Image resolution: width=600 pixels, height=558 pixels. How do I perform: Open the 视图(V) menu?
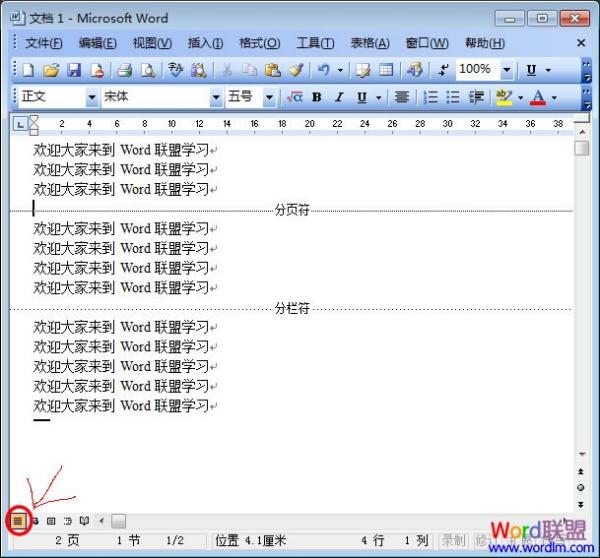[x=152, y=43]
